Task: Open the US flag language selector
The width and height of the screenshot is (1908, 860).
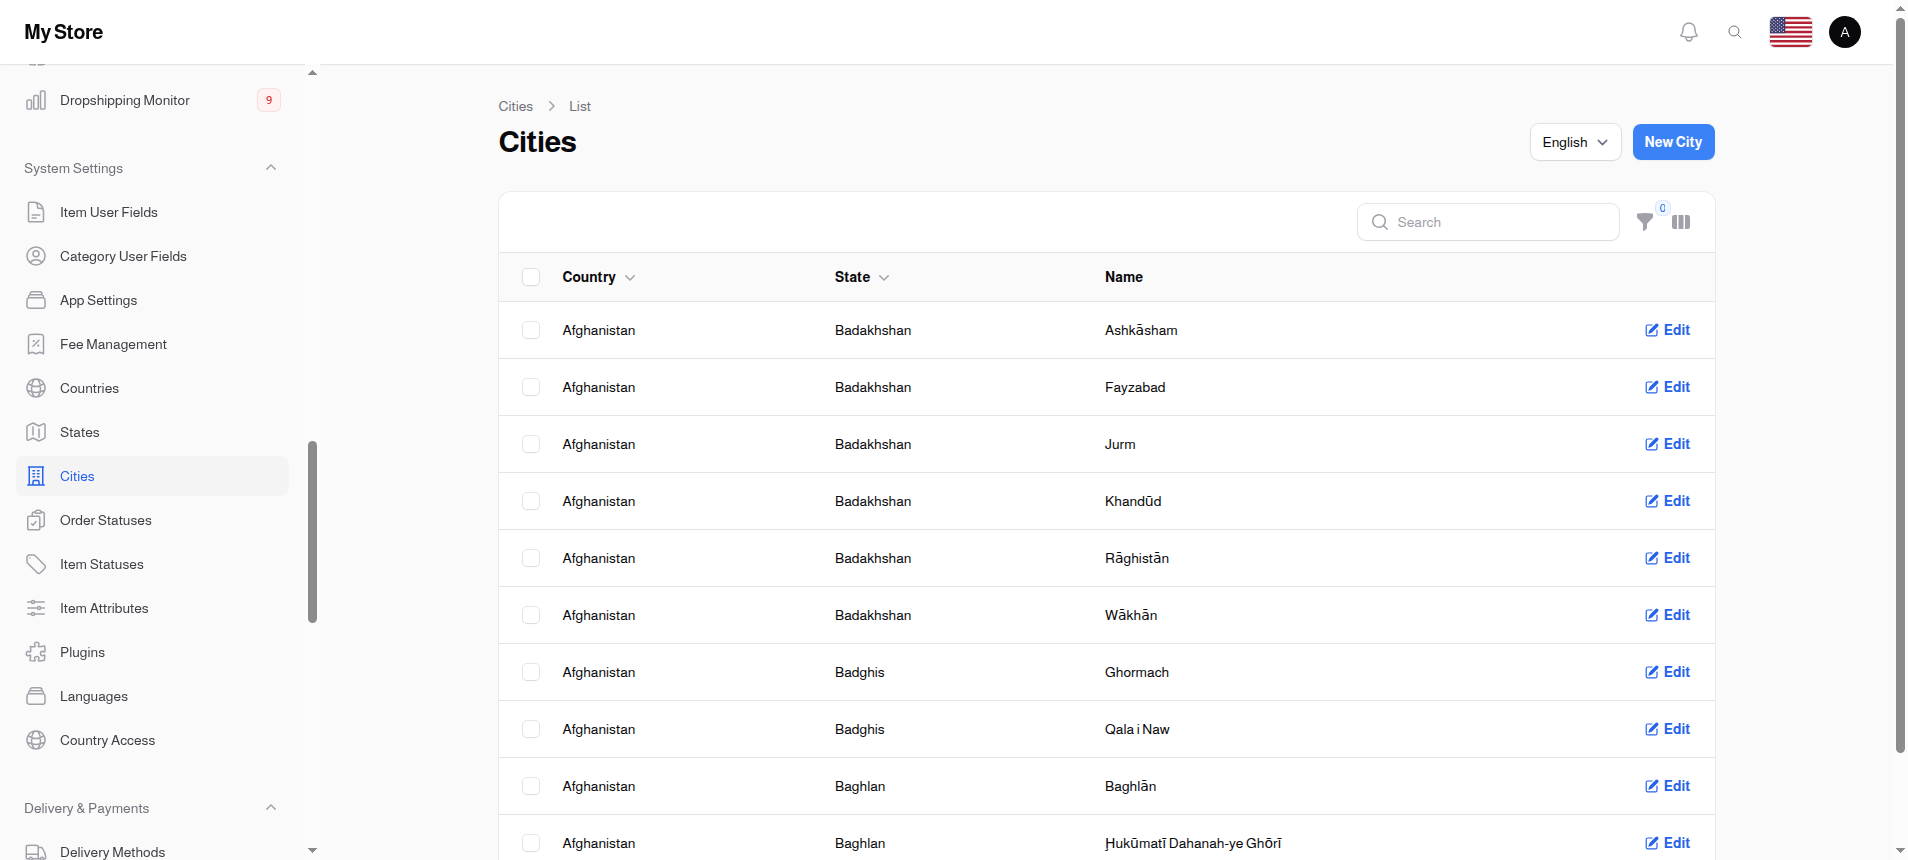Action: coord(1791,32)
